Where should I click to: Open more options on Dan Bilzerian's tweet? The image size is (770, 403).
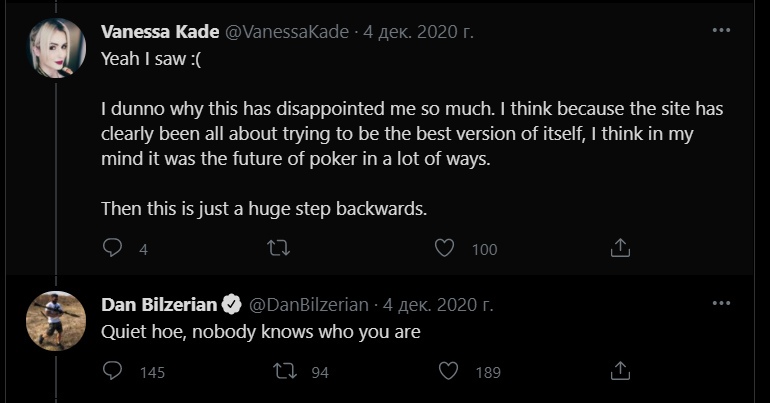pyautogui.click(x=721, y=303)
